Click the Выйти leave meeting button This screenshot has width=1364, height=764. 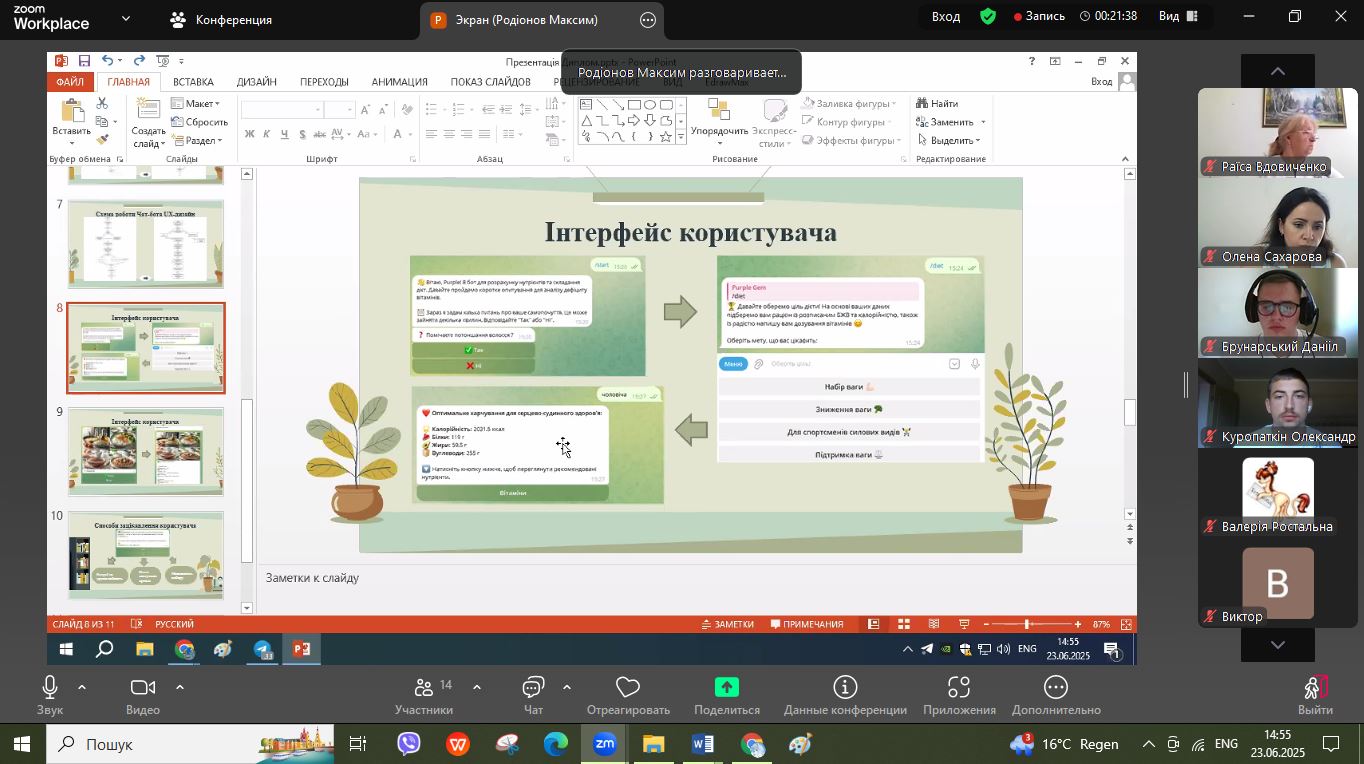pos(1315,696)
